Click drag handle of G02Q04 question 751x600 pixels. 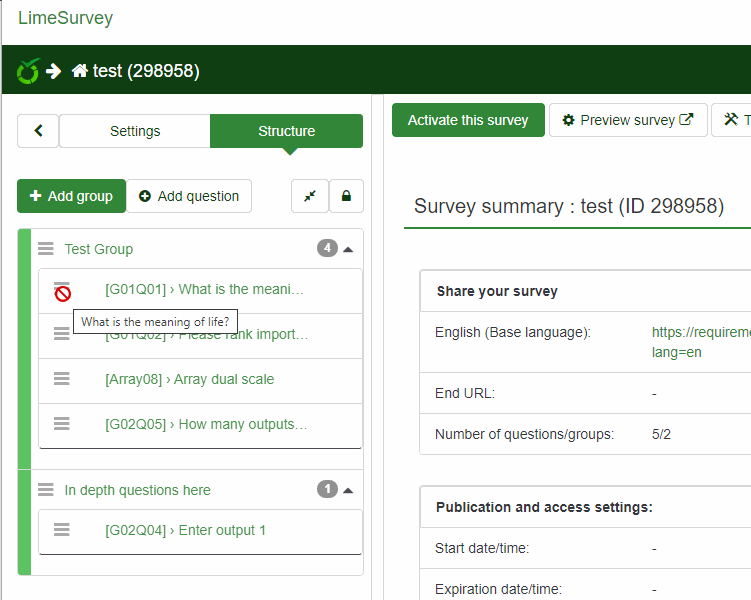(62, 530)
